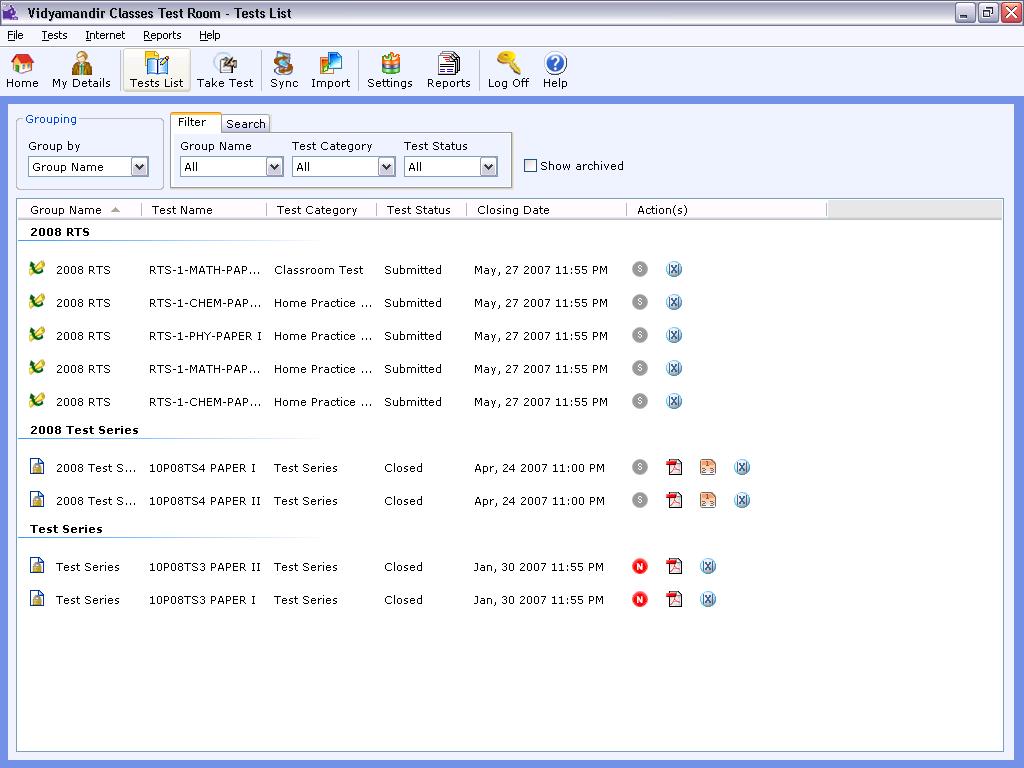Click the Classroom Test category cell
This screenshot has height=768, width=1024.
click(319, 270)
